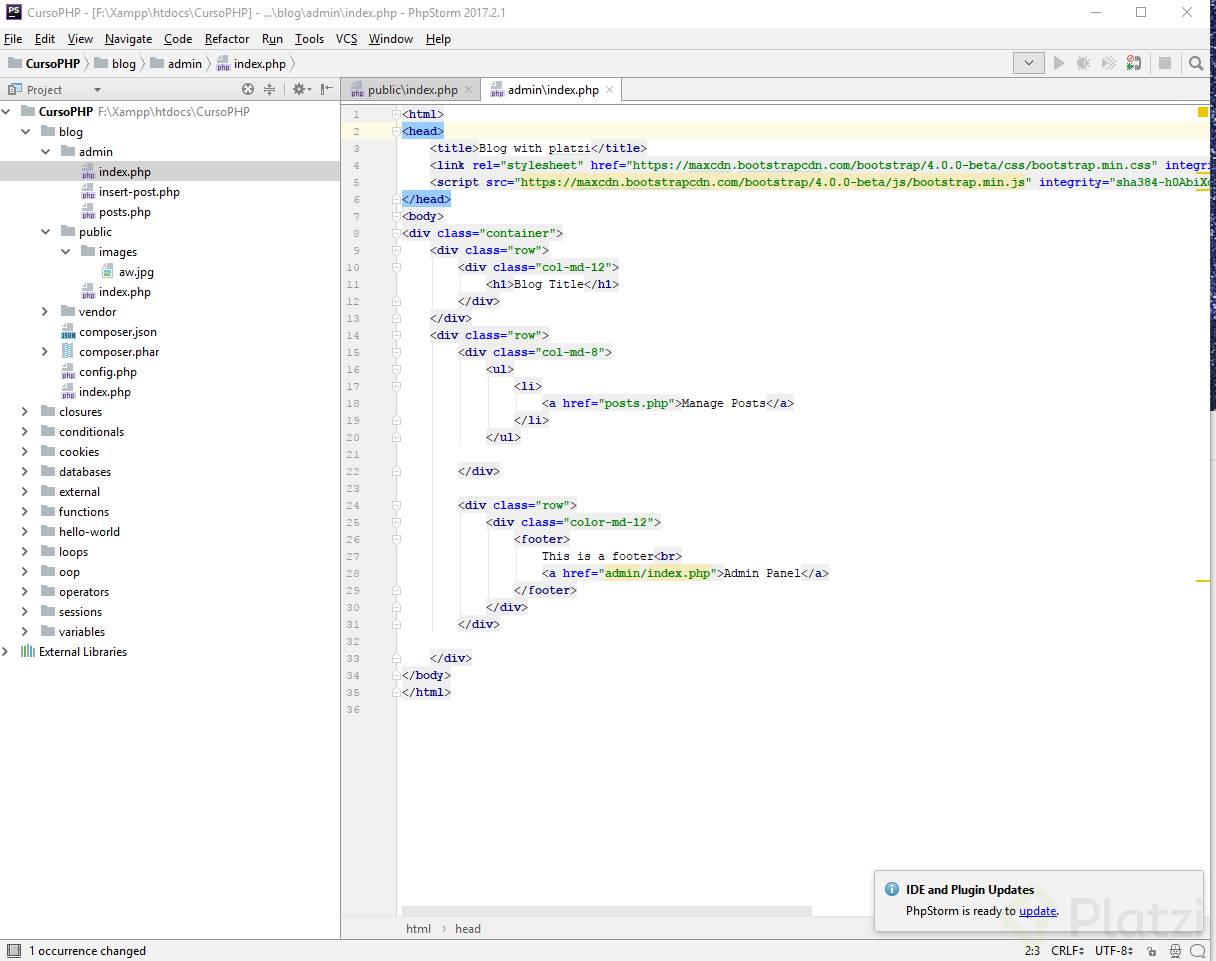Click the Collapse All icon in Project panel
Viewport: 1216px width, 961px height.
269,89
